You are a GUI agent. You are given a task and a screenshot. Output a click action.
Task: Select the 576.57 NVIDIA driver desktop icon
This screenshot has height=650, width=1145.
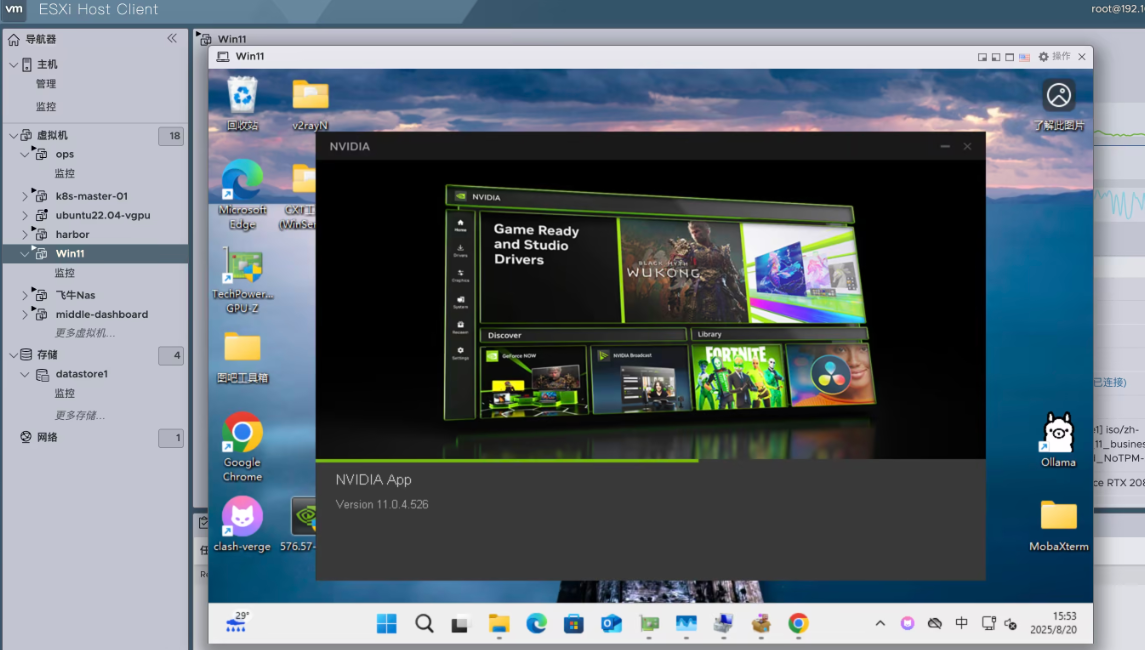coord(299,524)
